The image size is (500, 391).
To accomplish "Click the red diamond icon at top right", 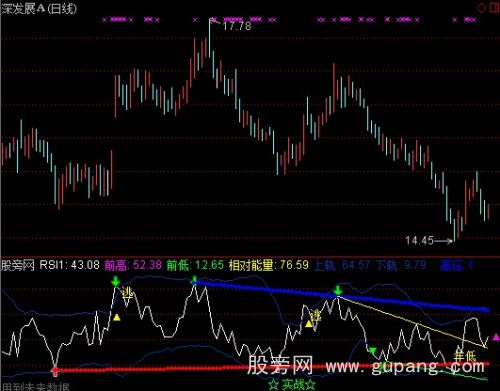I will pos(482,8).
